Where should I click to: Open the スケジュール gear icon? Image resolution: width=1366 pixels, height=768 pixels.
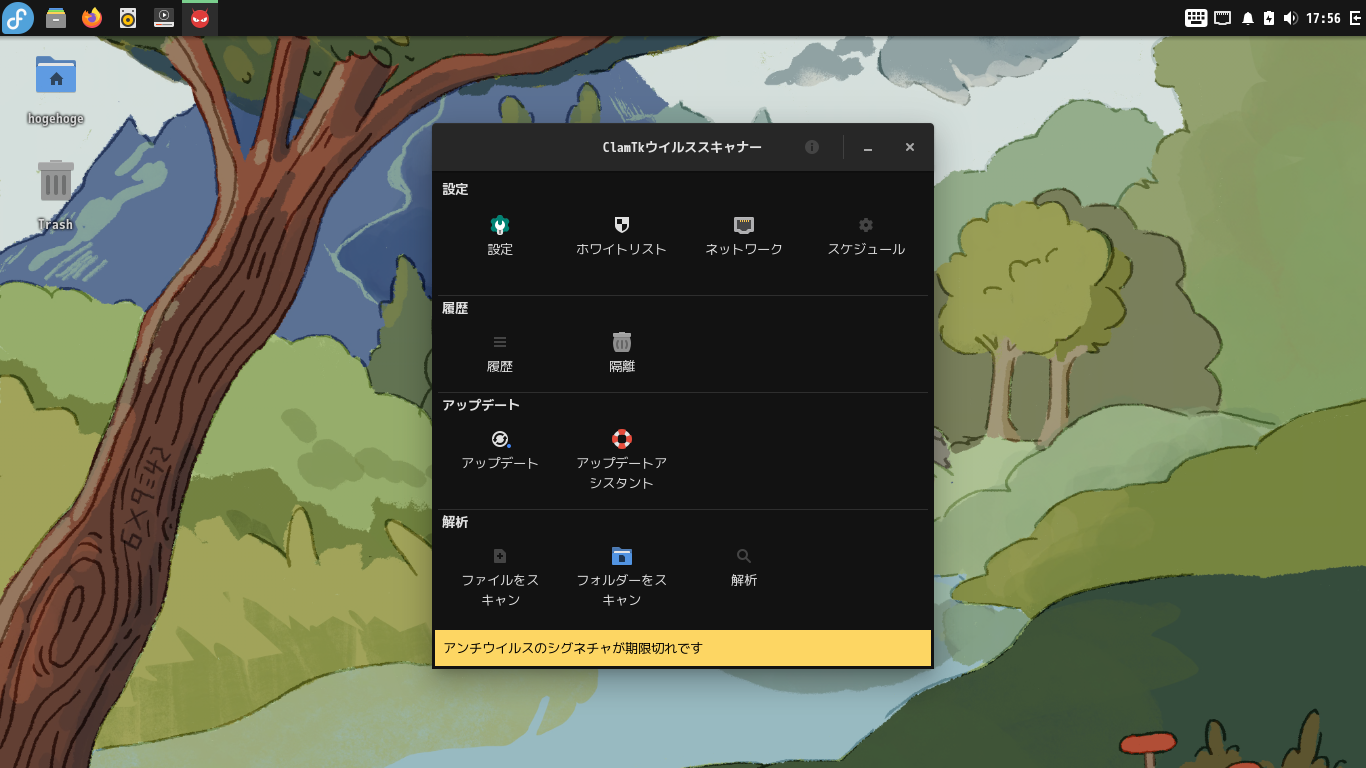pyautogui.click(x=866, y=225)
